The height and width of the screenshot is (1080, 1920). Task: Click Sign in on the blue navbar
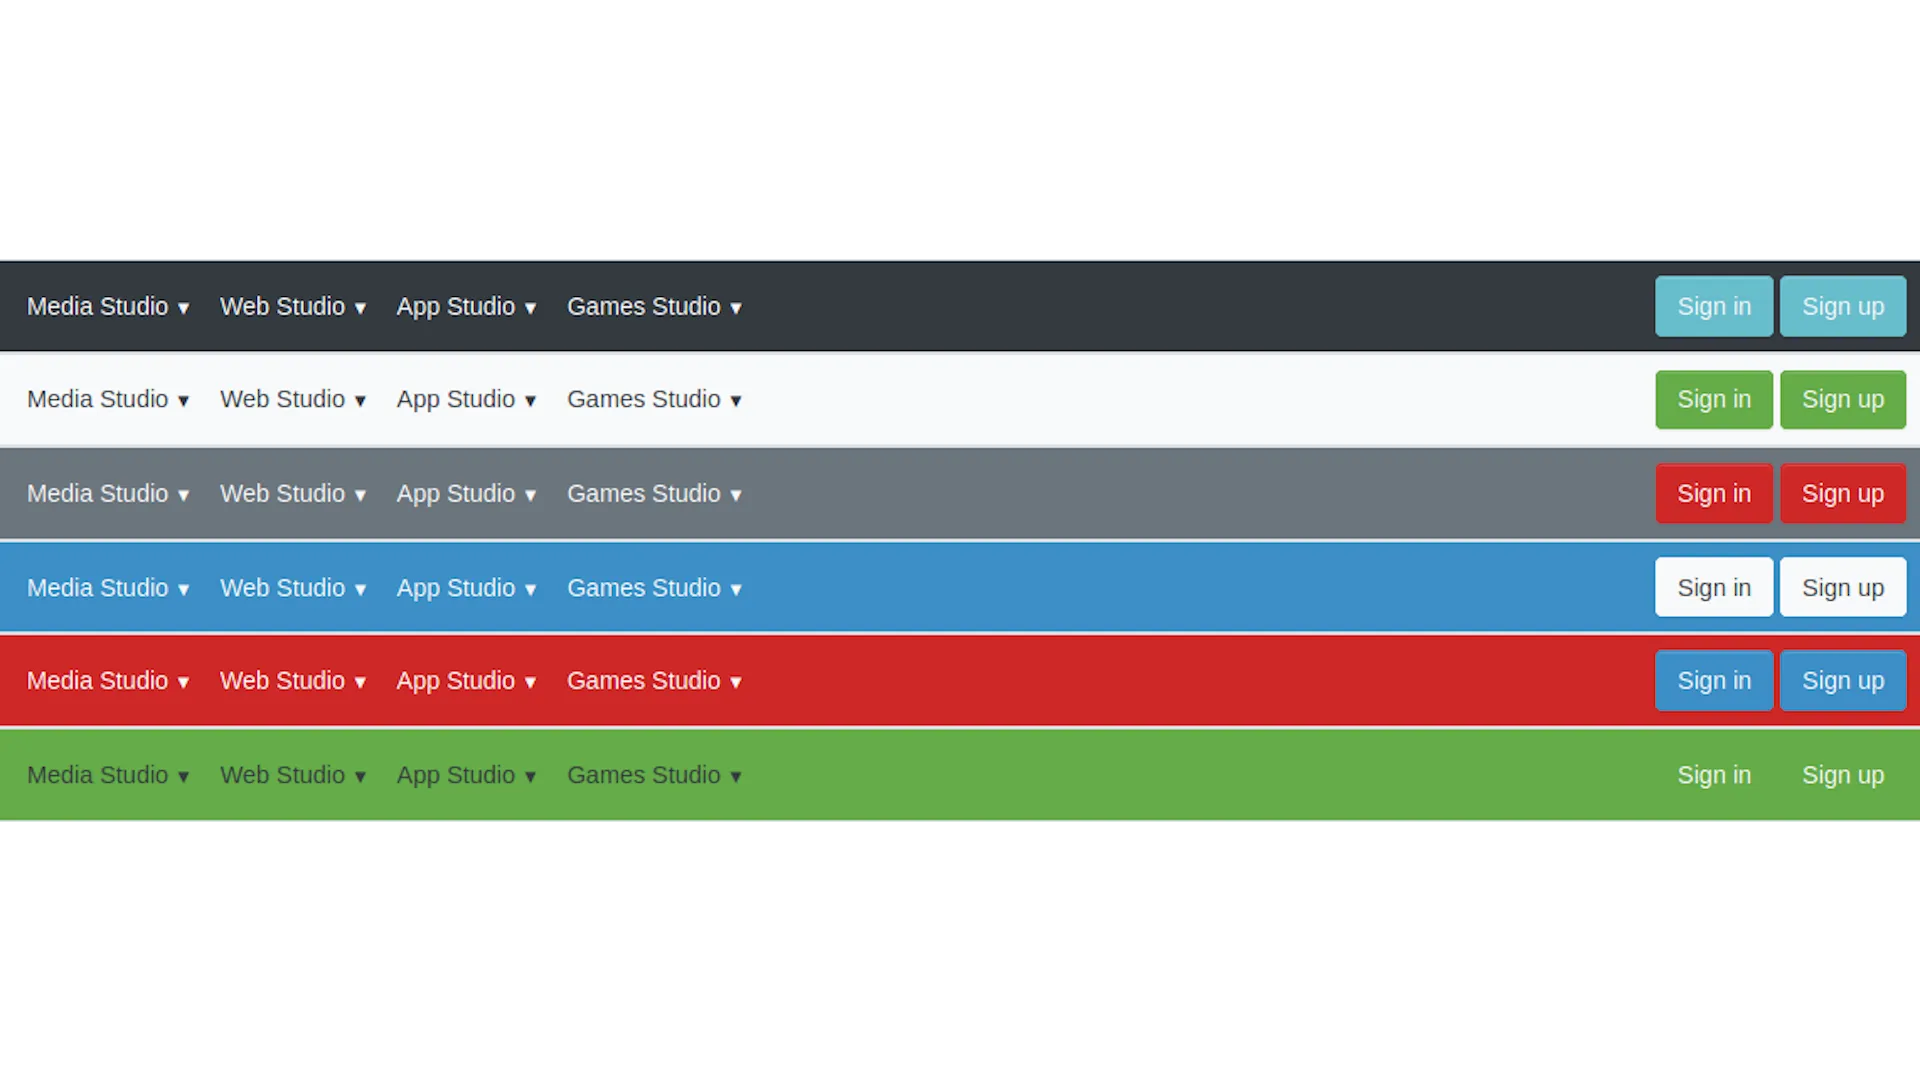(1714, 587)
